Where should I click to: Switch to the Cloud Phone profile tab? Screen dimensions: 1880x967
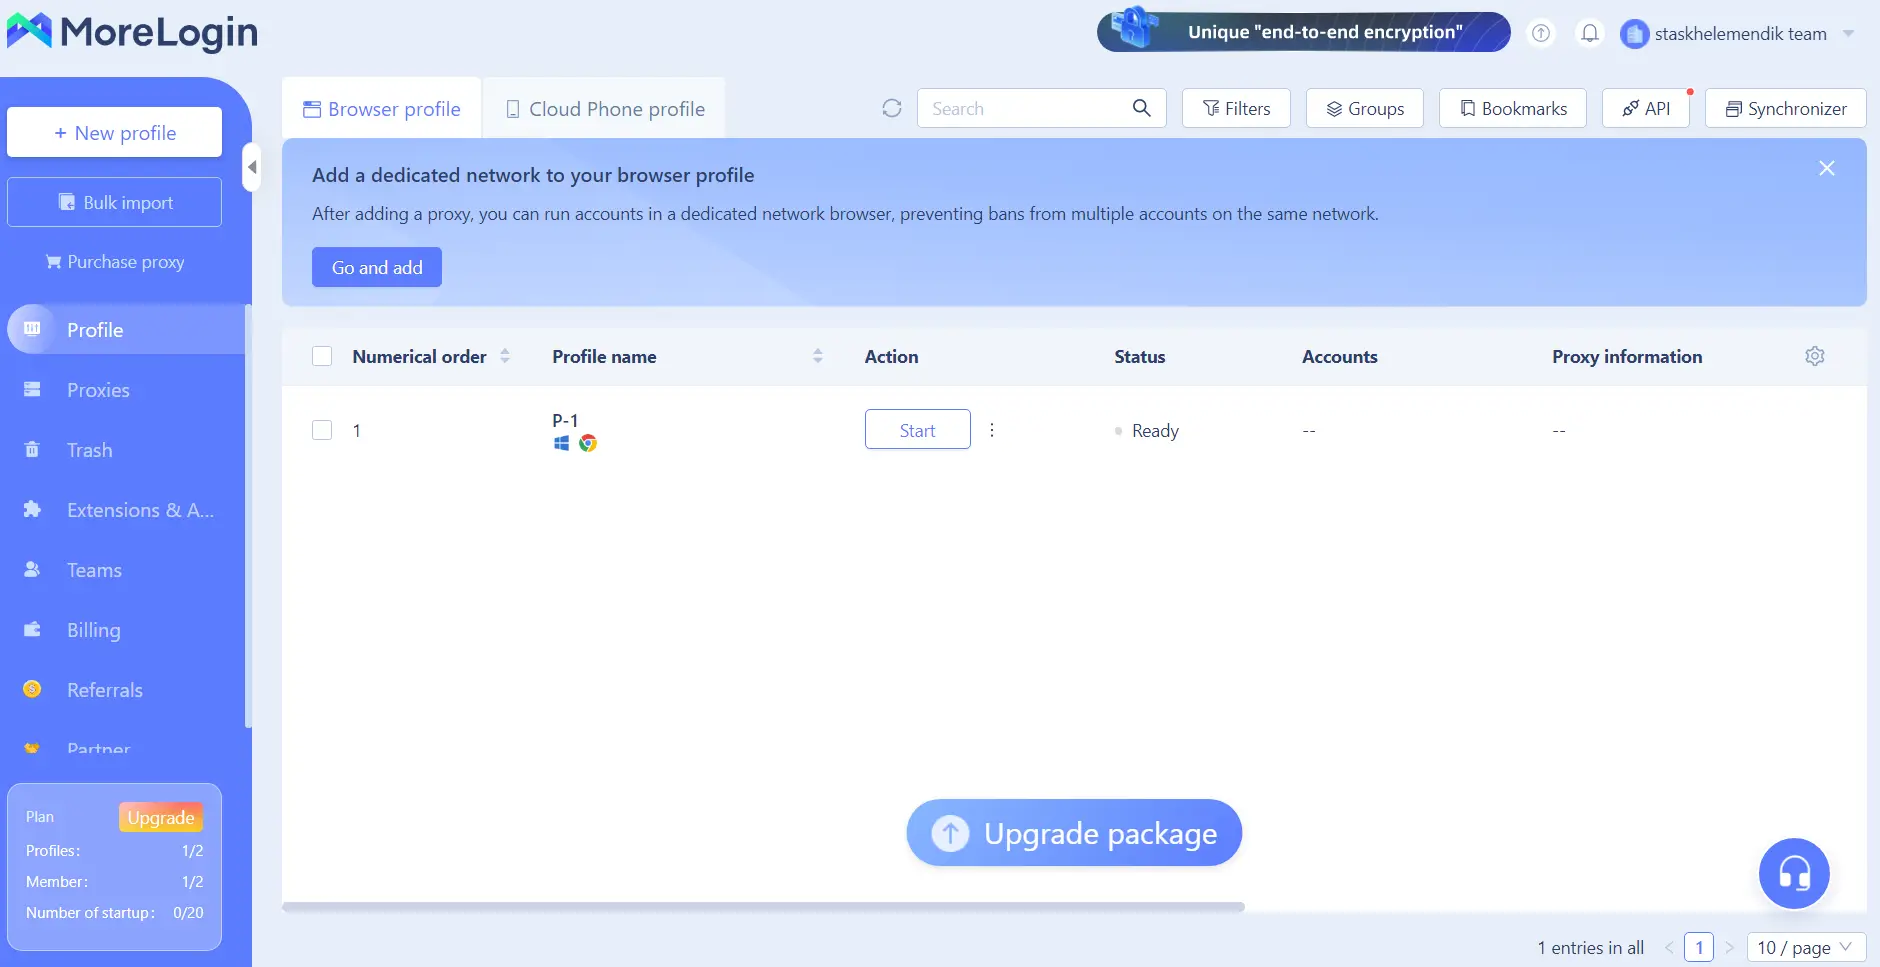pos(605,109)
